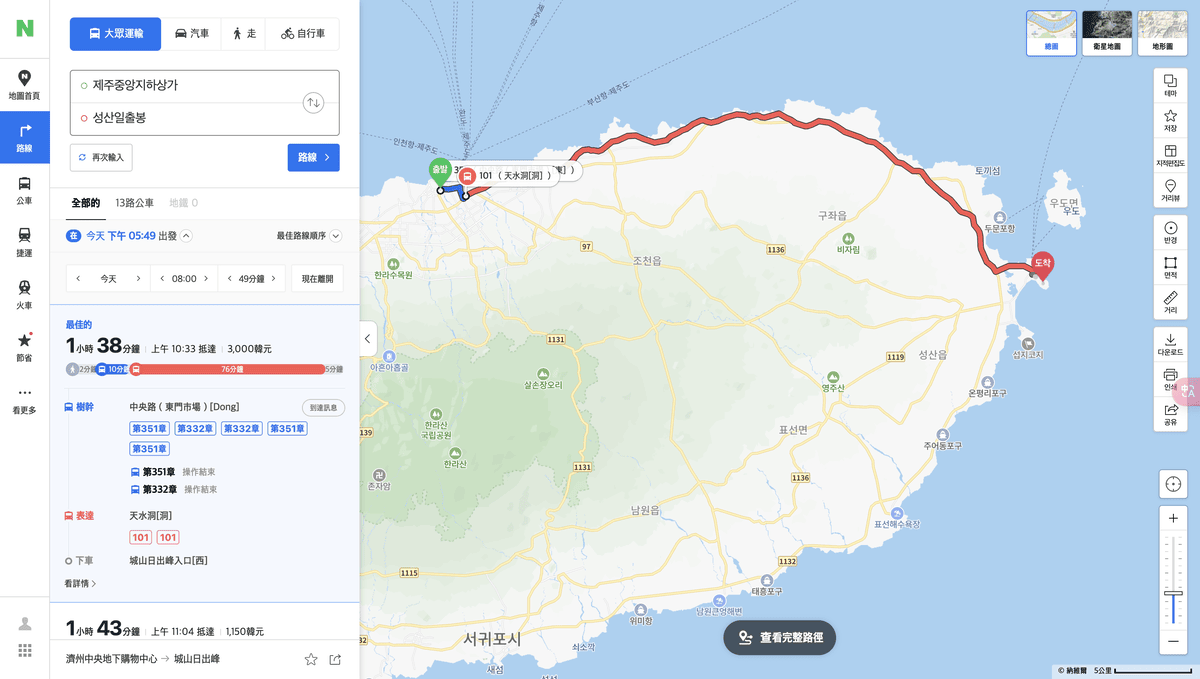The width and height of the screenshot is (1200, 679).
Task: Open 地圖首頁 in the left sidebar
Action: 24,85
